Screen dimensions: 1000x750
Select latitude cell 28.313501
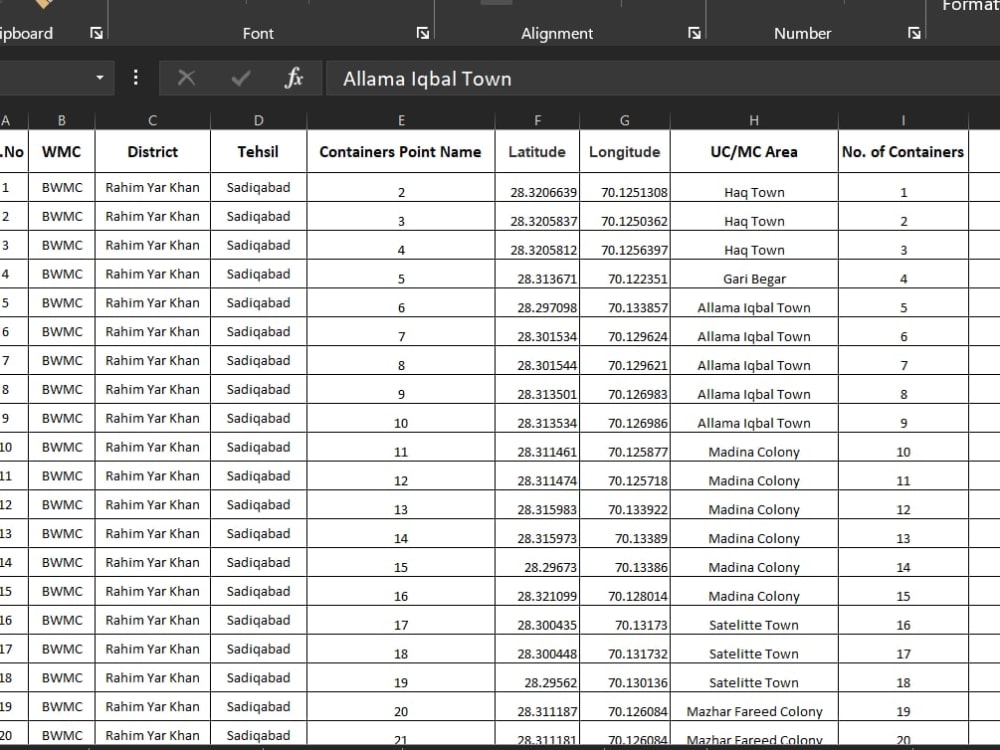pos(538,389)
